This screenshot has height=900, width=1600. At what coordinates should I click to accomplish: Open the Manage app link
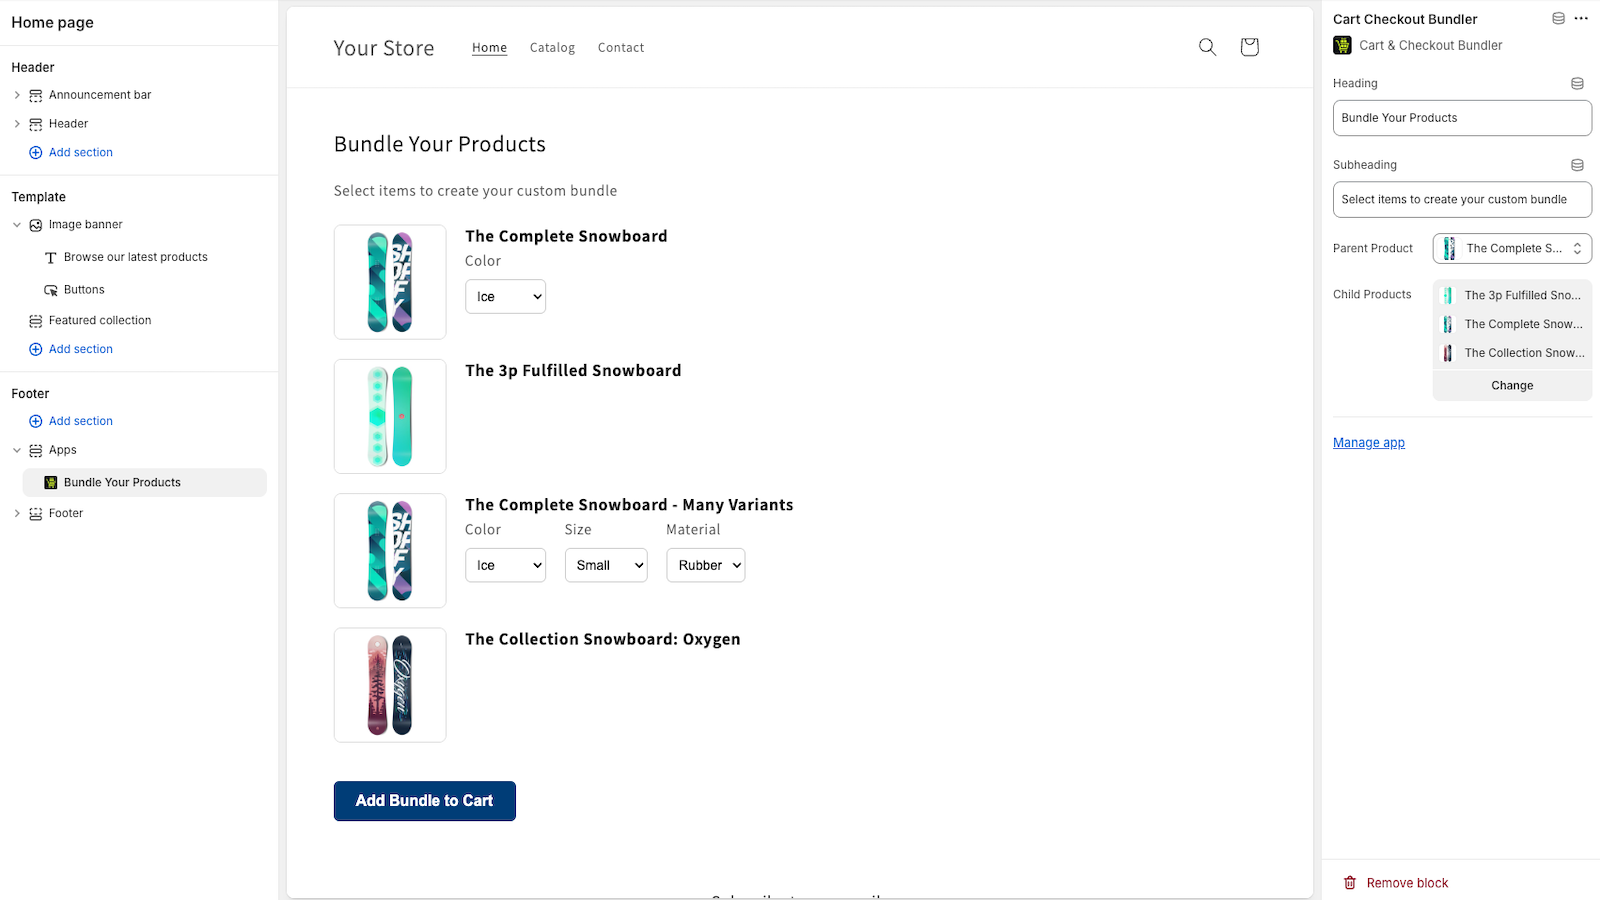(1369, 443)
